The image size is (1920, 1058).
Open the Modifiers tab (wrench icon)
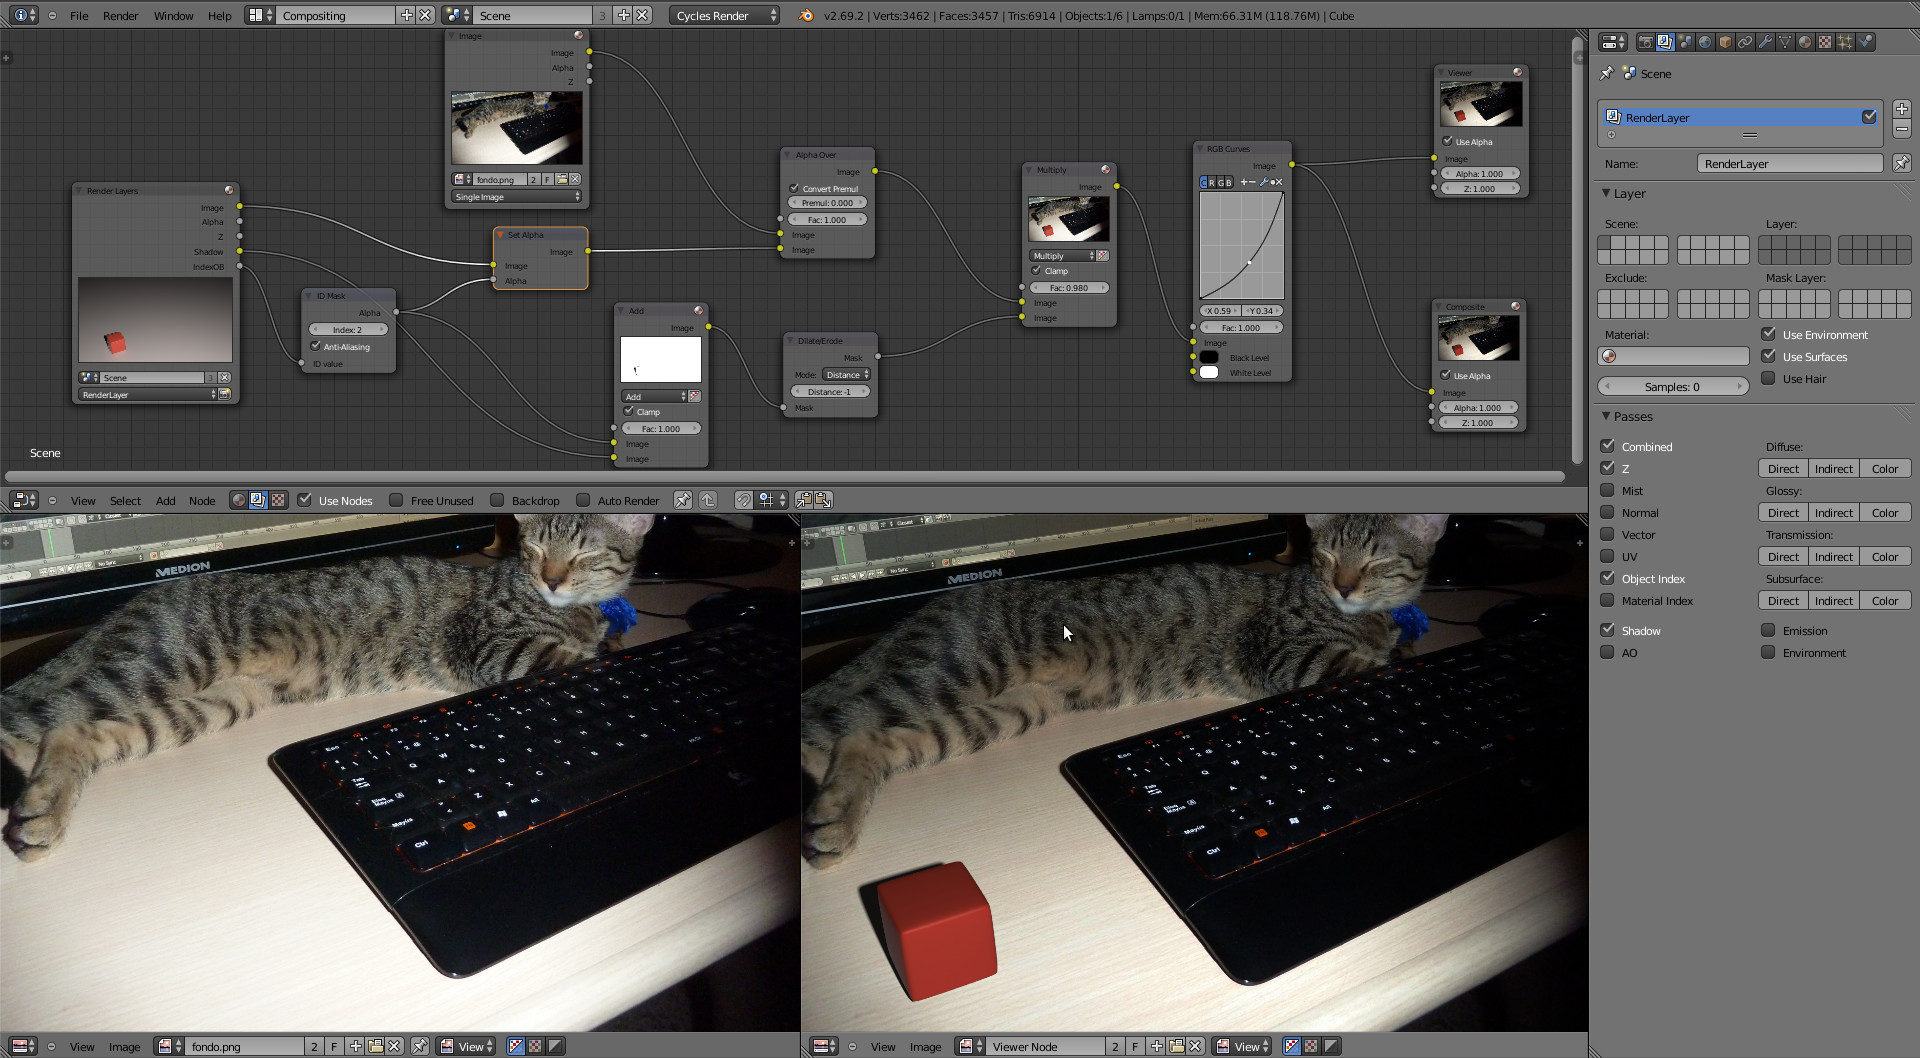tap(1765, 42)
